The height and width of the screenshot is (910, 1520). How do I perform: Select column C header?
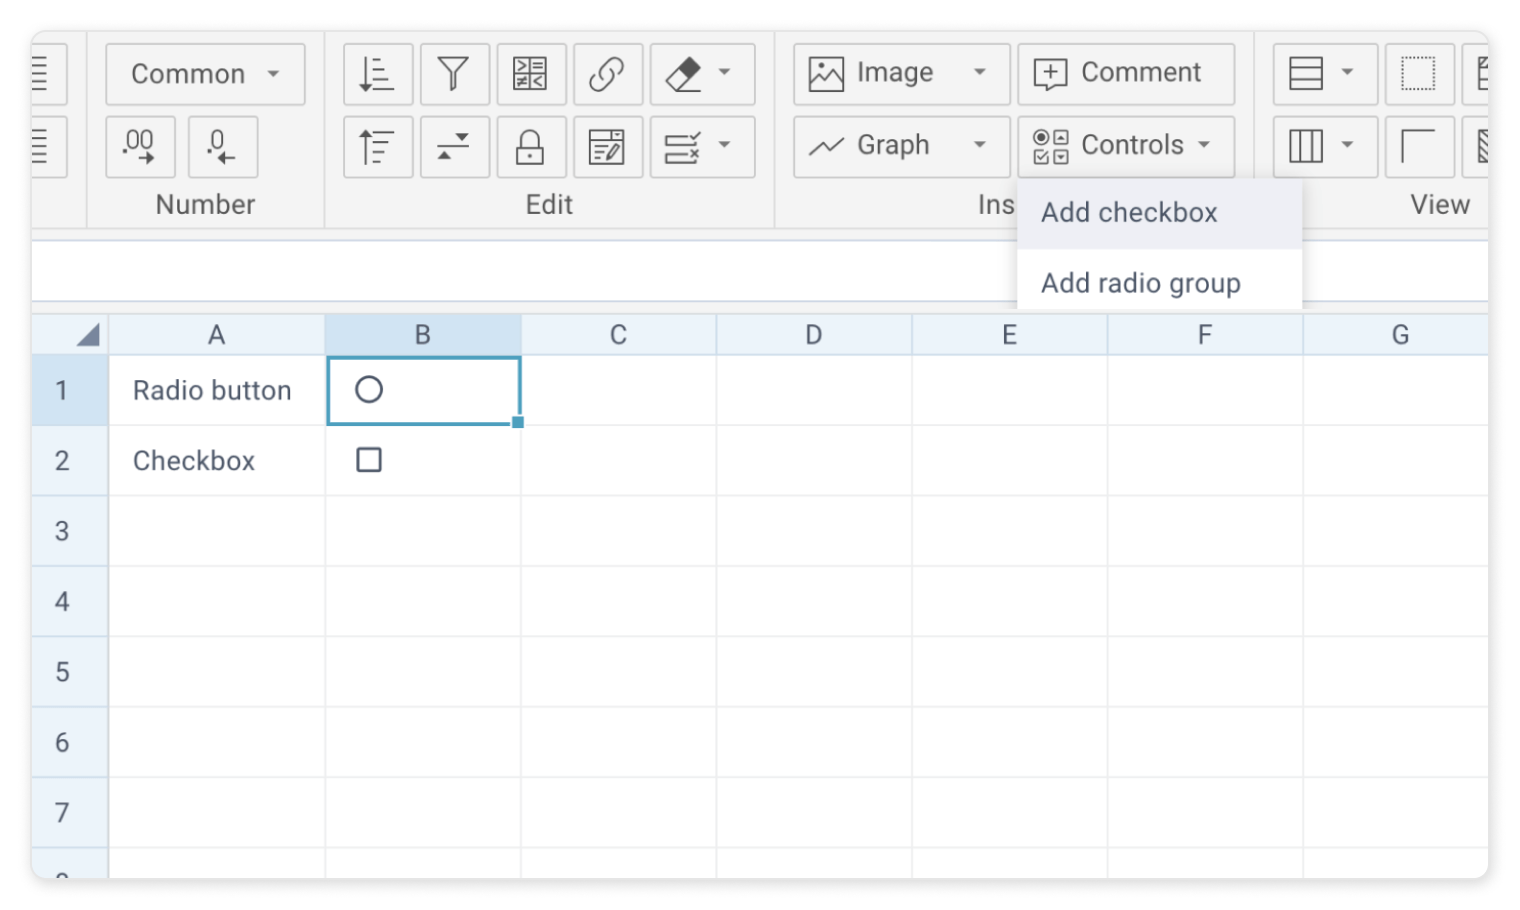(619, 335)
